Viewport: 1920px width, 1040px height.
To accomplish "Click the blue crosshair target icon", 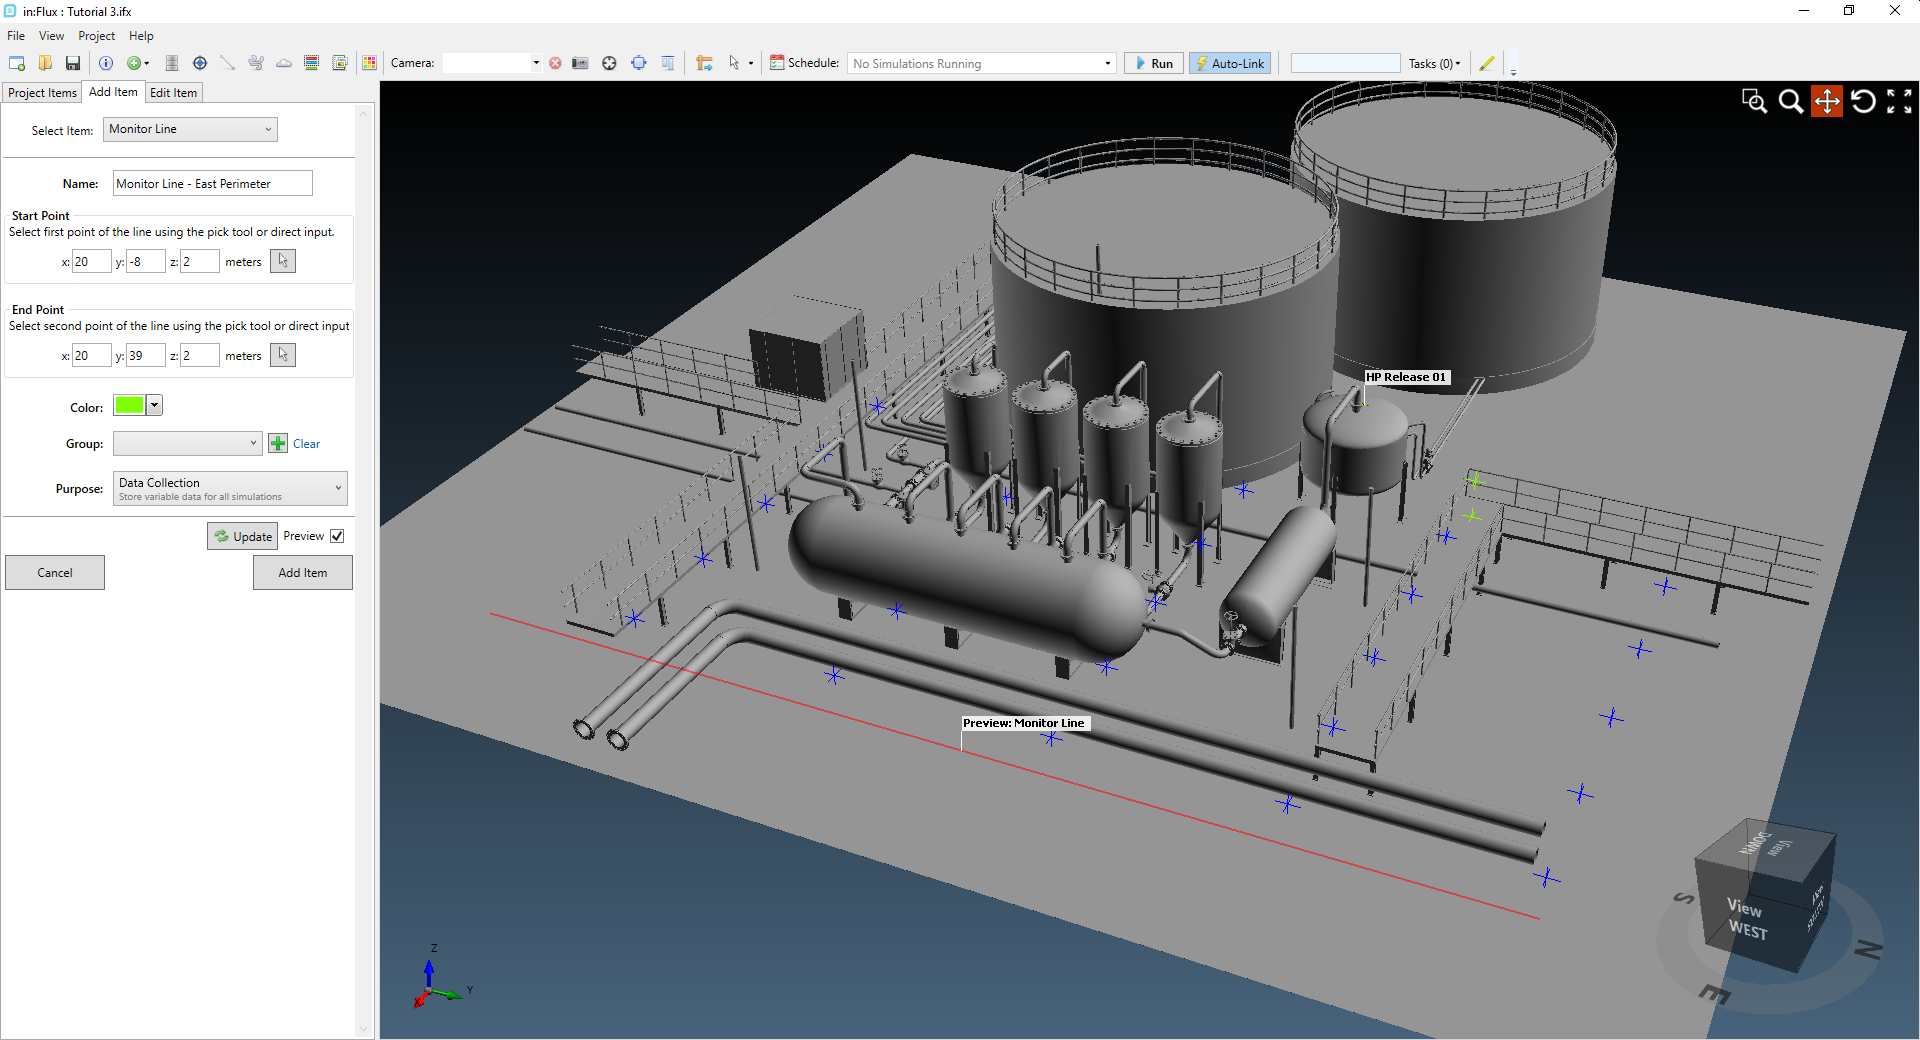I will [200, 63].
